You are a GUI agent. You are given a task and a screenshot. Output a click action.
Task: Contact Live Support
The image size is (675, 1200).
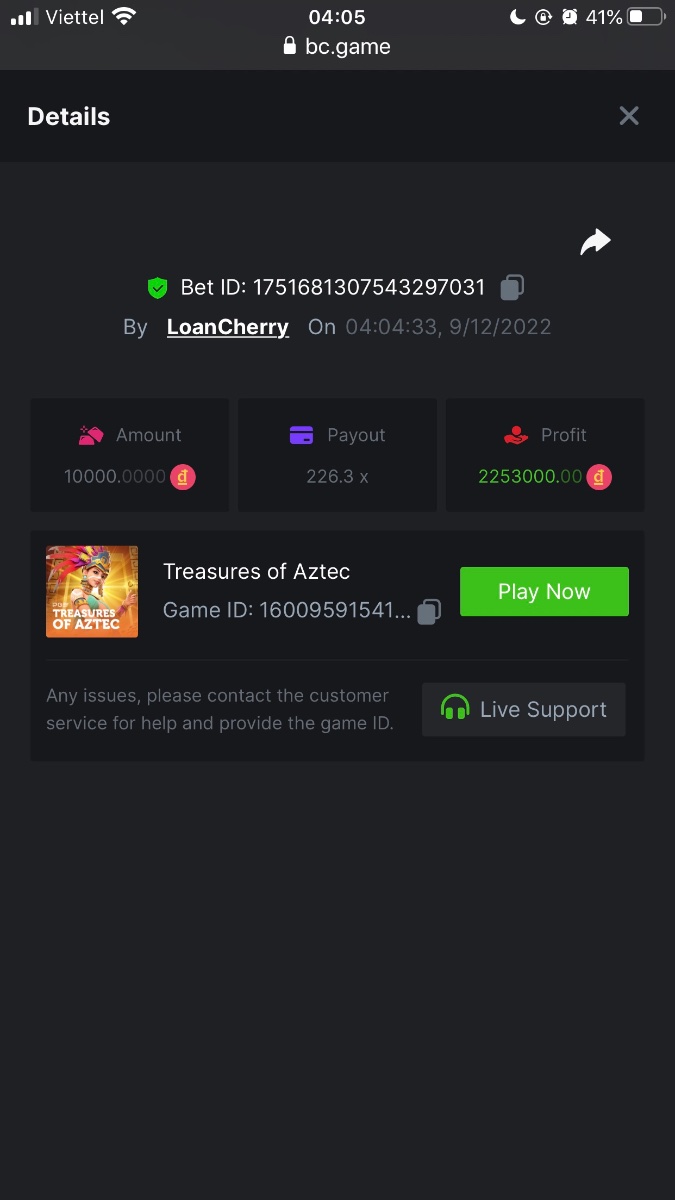(524, 710)
